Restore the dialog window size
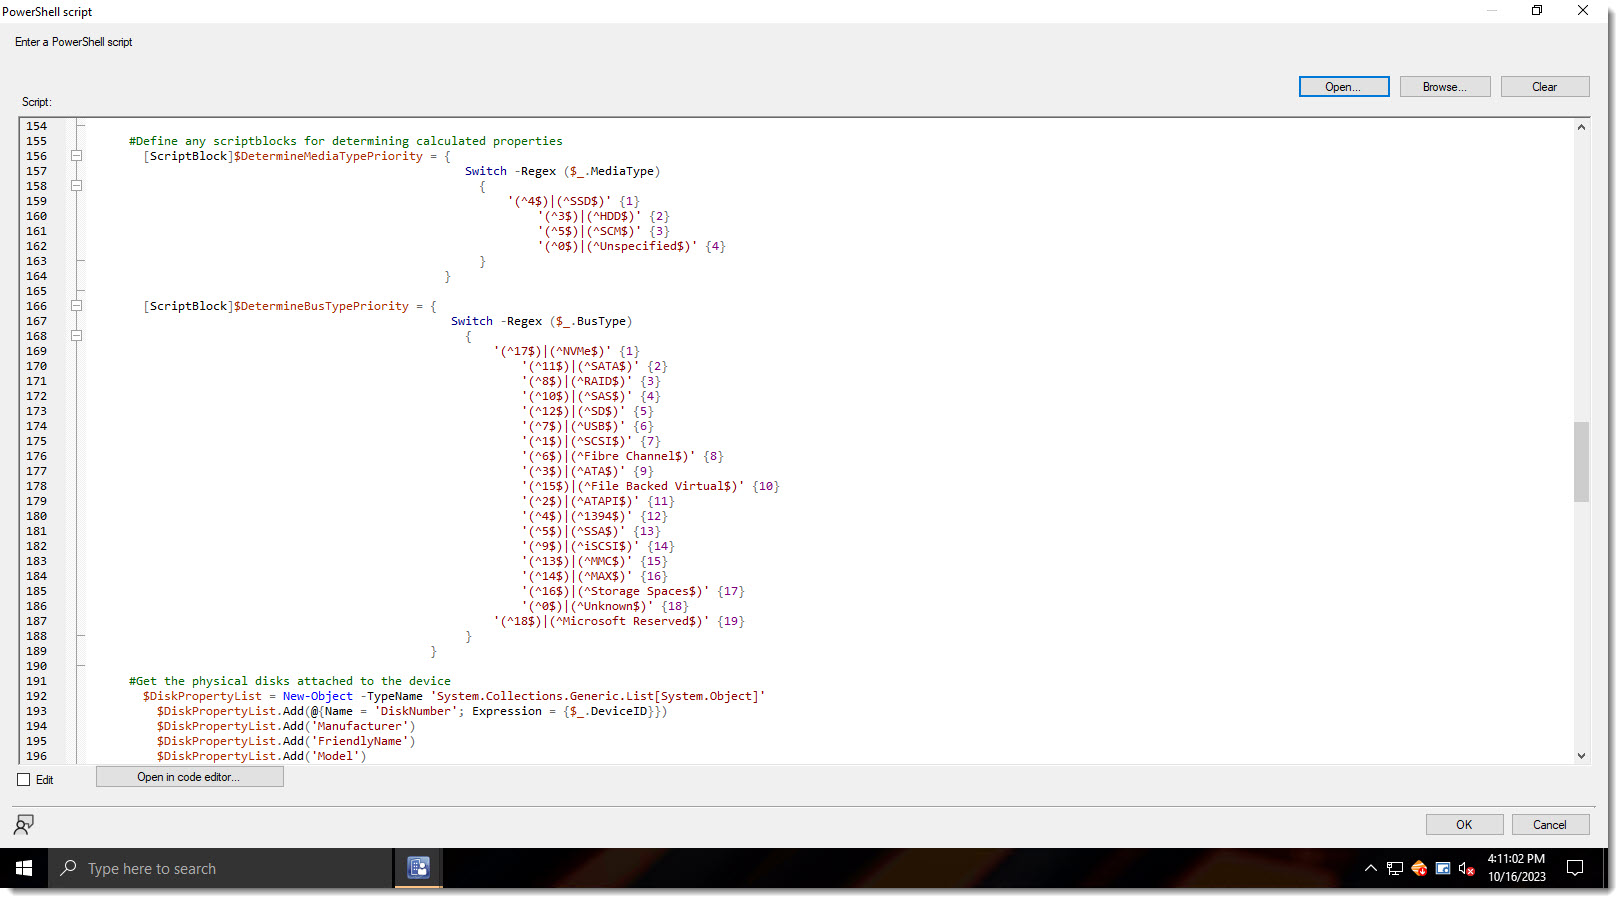1623x903 pixels. pos(1537,10)
